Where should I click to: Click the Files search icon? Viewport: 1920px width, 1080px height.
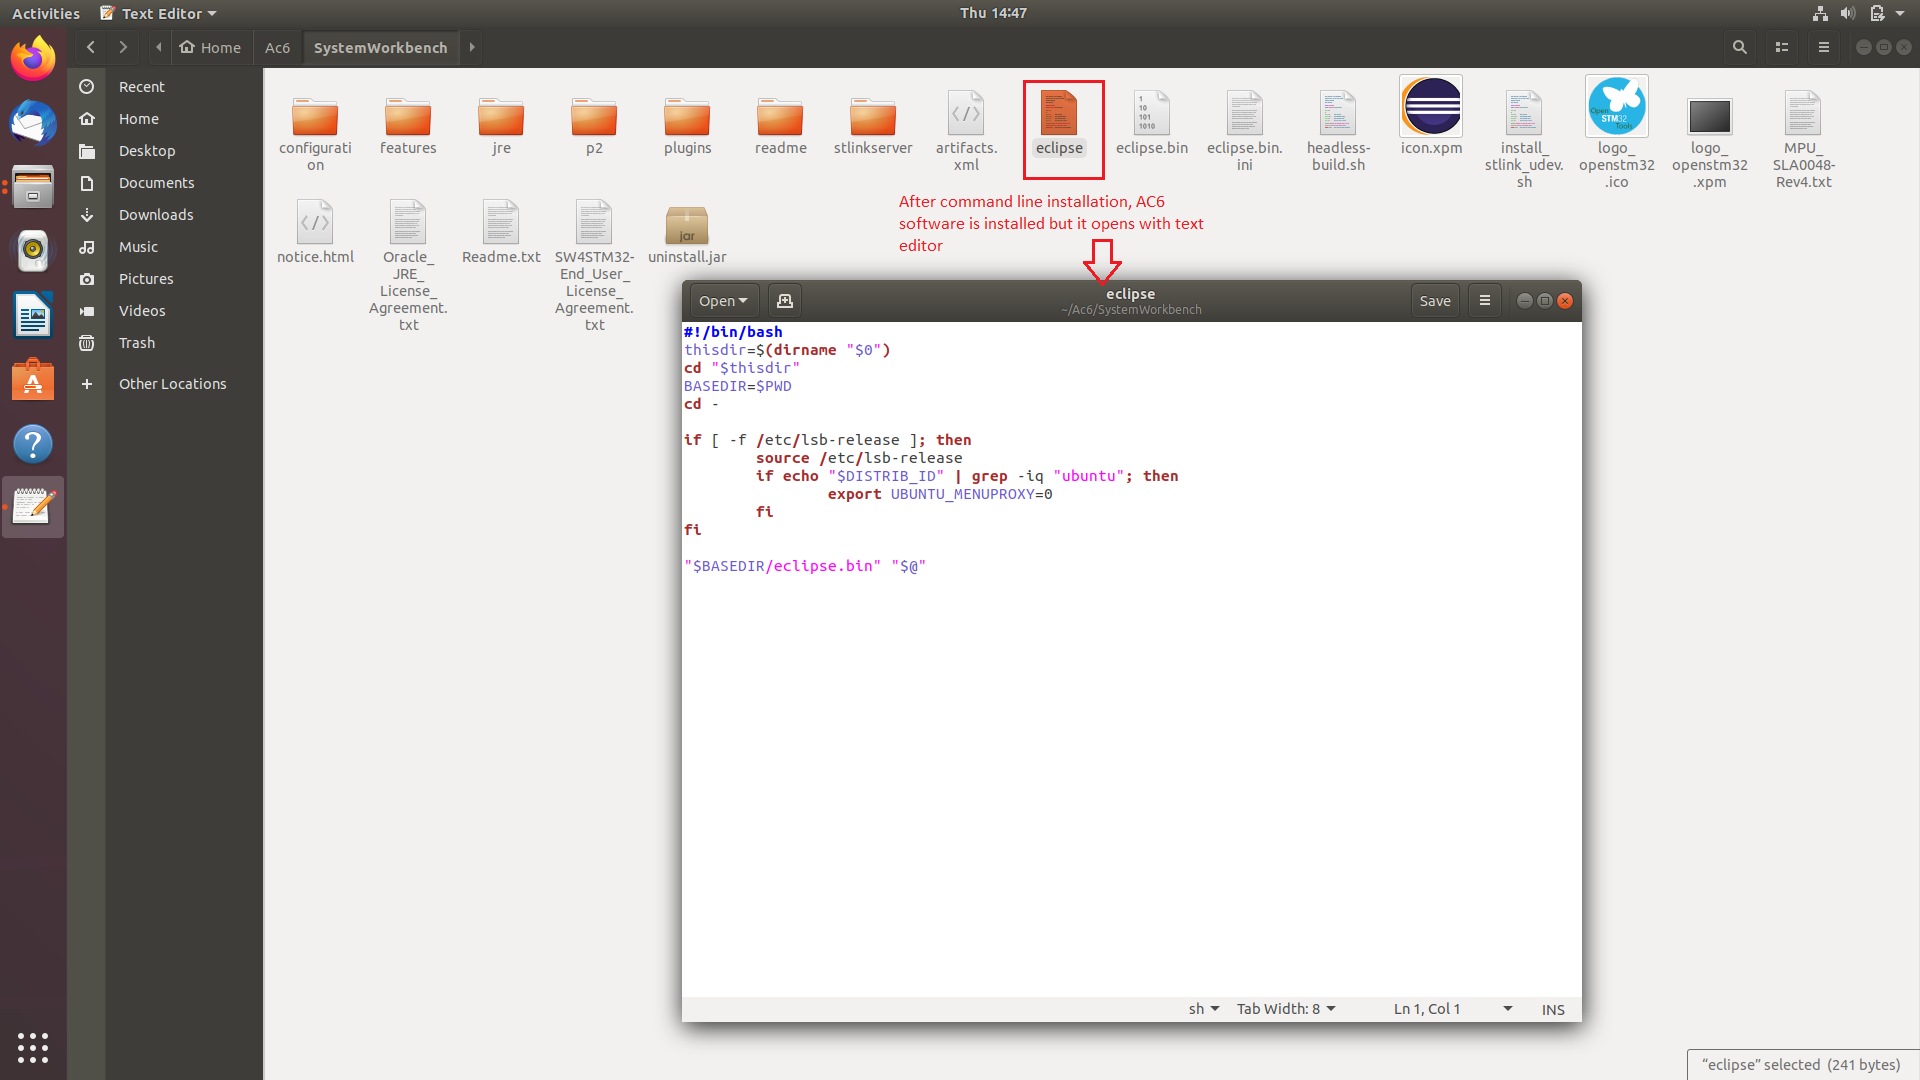point(1739,47)
